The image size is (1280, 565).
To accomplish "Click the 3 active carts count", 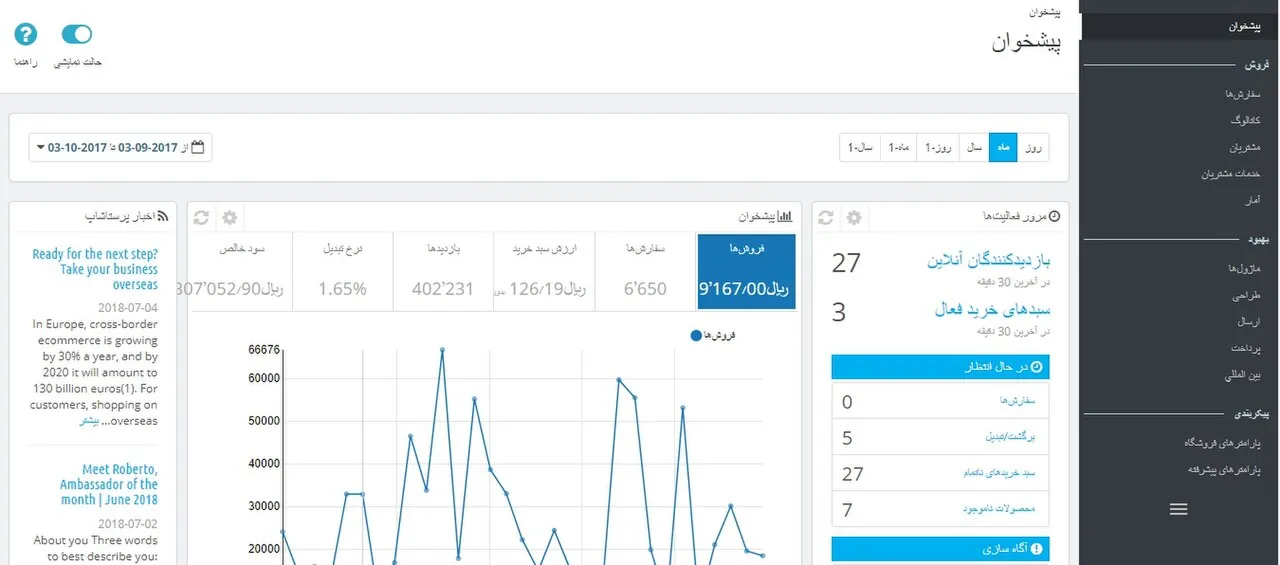I will click(x=839, y=312).
